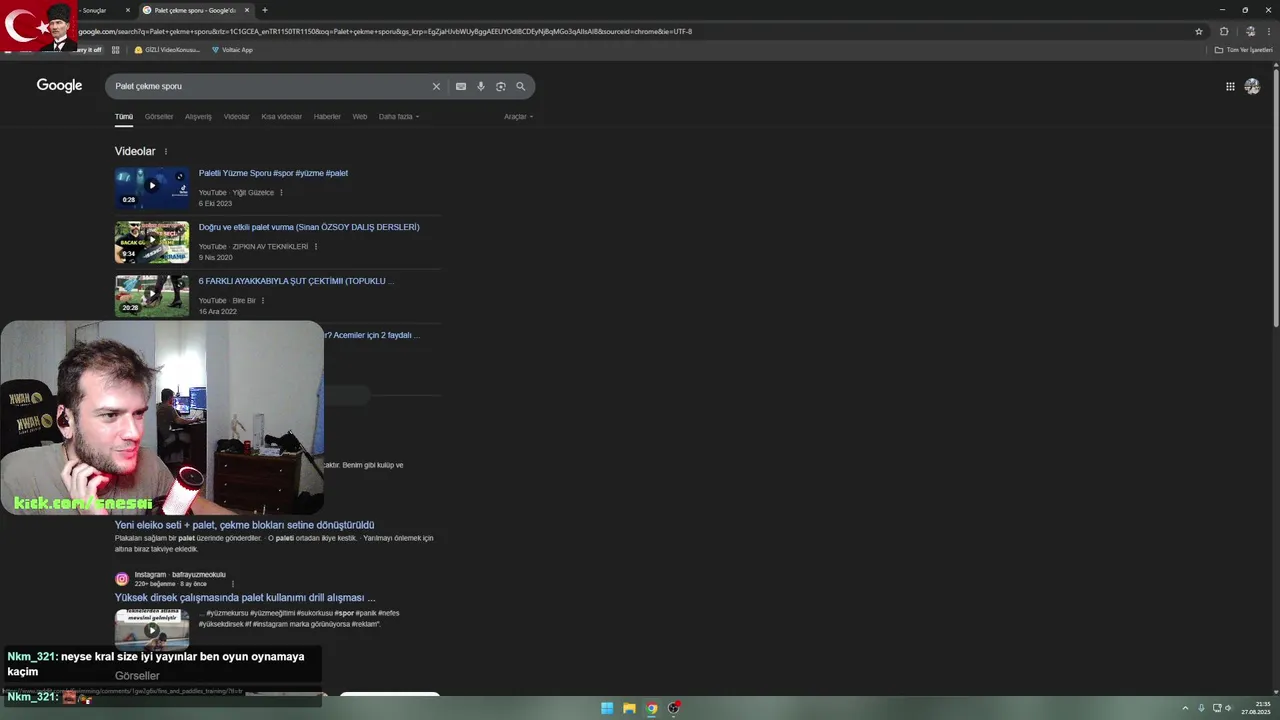The width and height of the screenshot is (1280, 720).
Task: Open a new tab with the plus button
Action: (x=265, y=10)
